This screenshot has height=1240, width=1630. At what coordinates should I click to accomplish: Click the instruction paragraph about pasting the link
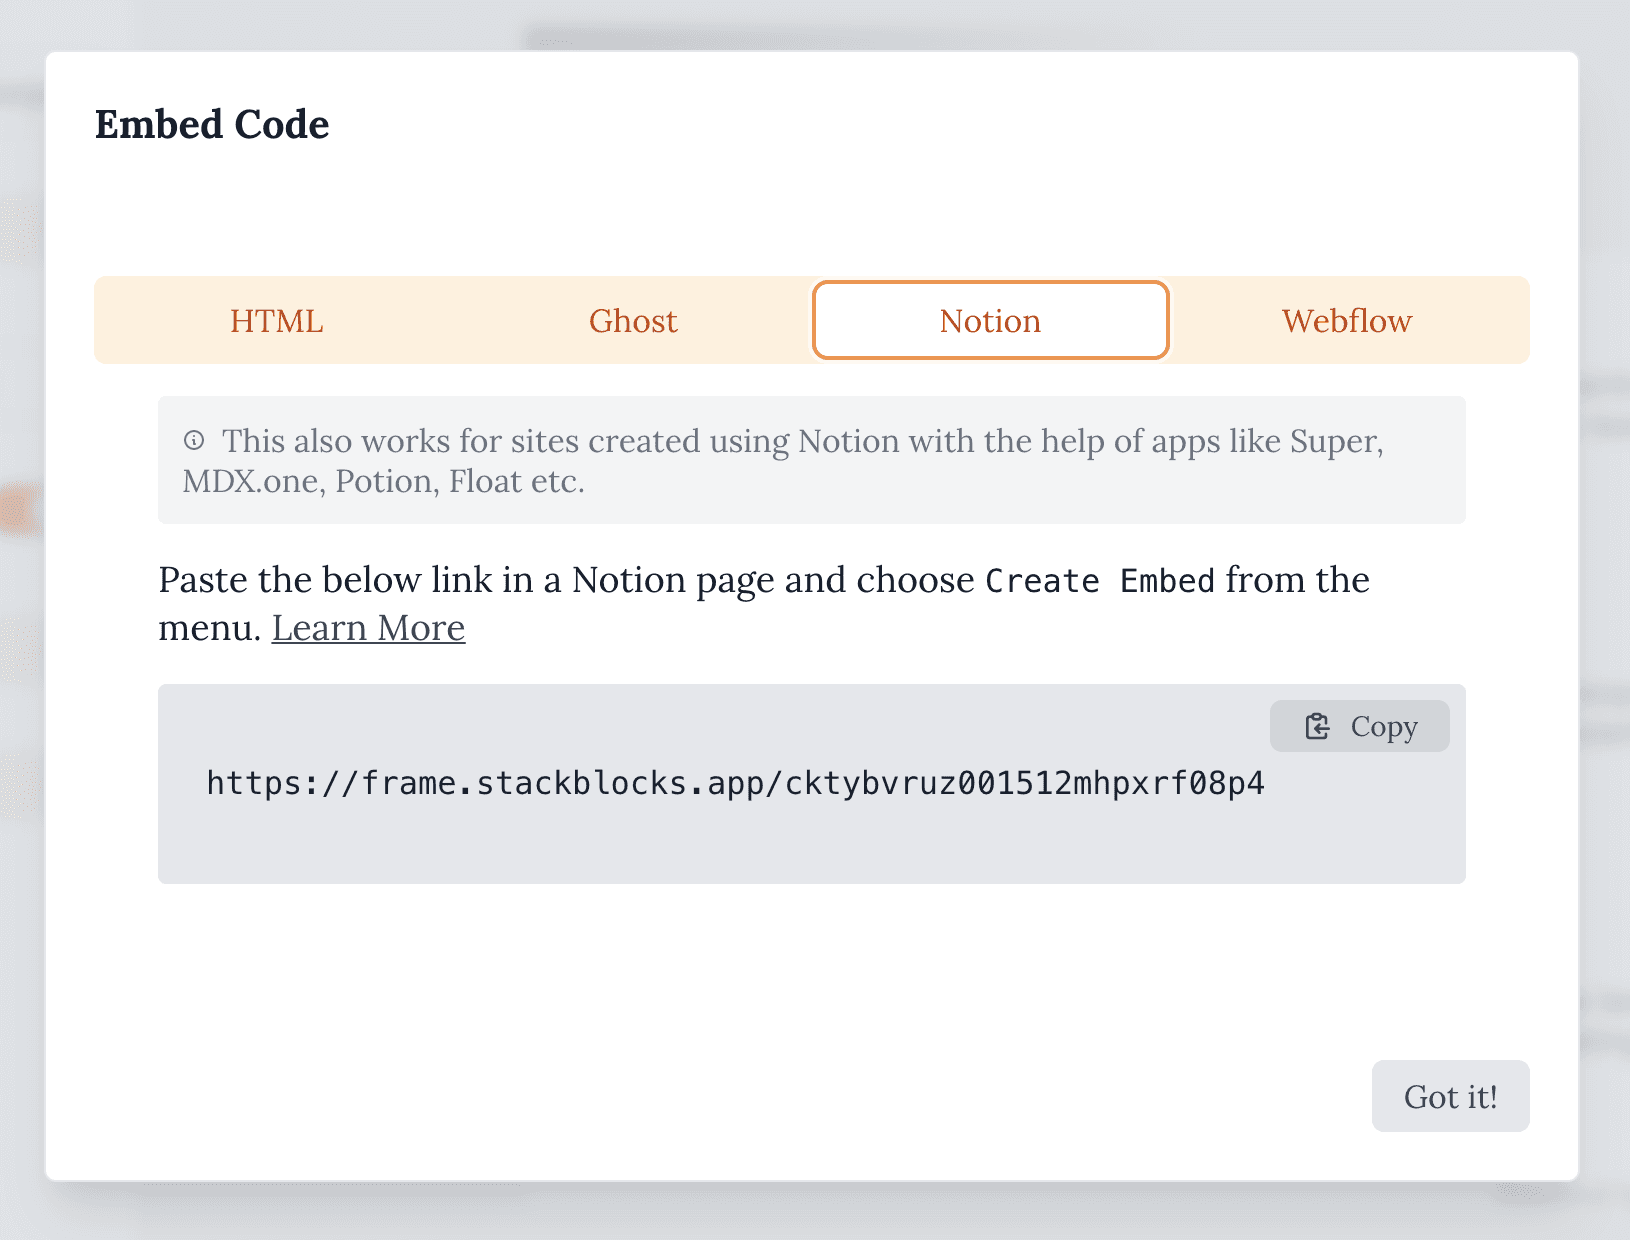pos(600,580)
